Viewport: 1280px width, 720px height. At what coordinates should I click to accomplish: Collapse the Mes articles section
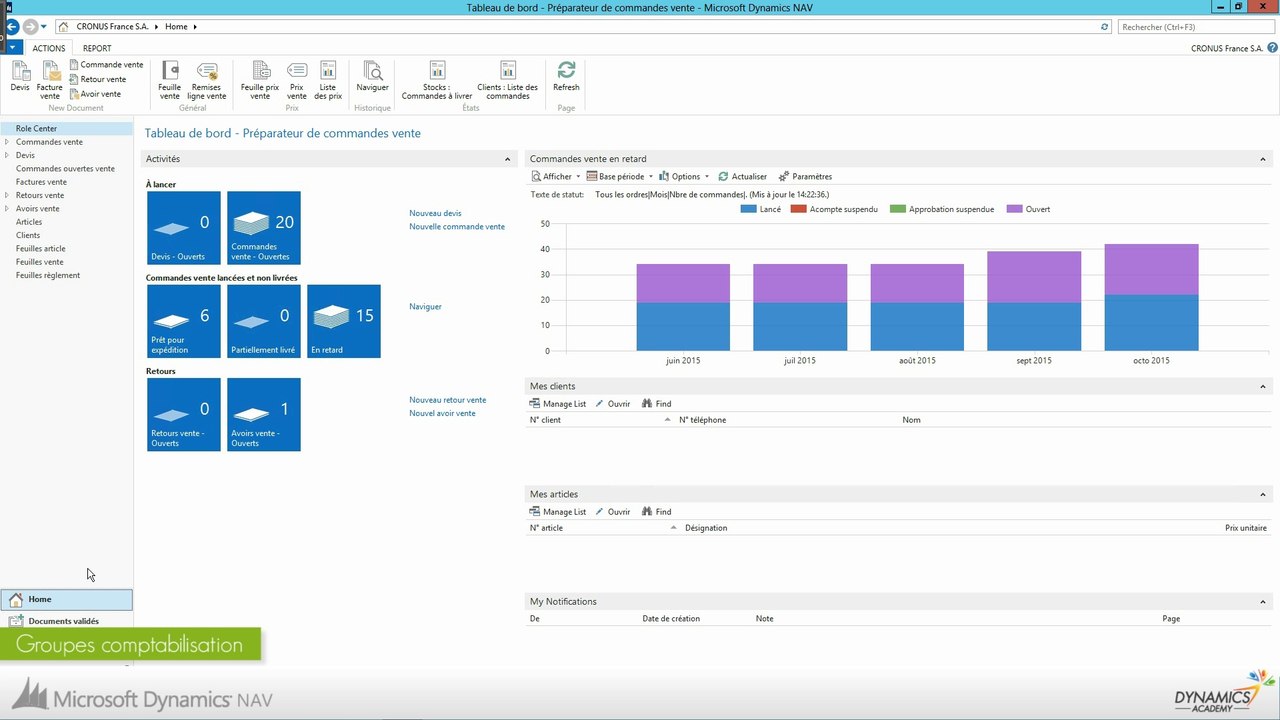(x=1263, y=494)
